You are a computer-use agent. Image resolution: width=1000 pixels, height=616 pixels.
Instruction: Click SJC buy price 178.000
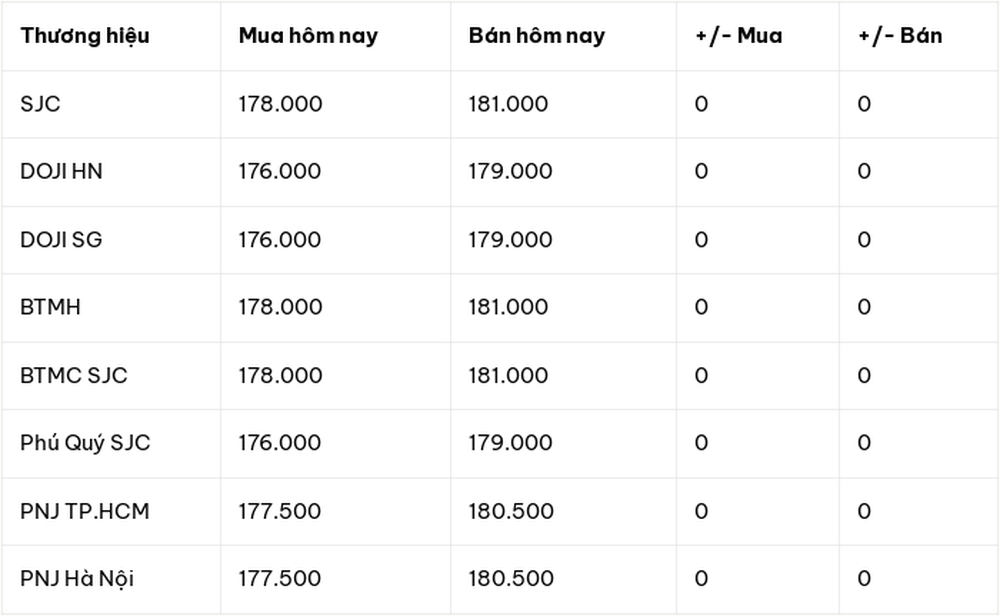click(x=281, y=104)
